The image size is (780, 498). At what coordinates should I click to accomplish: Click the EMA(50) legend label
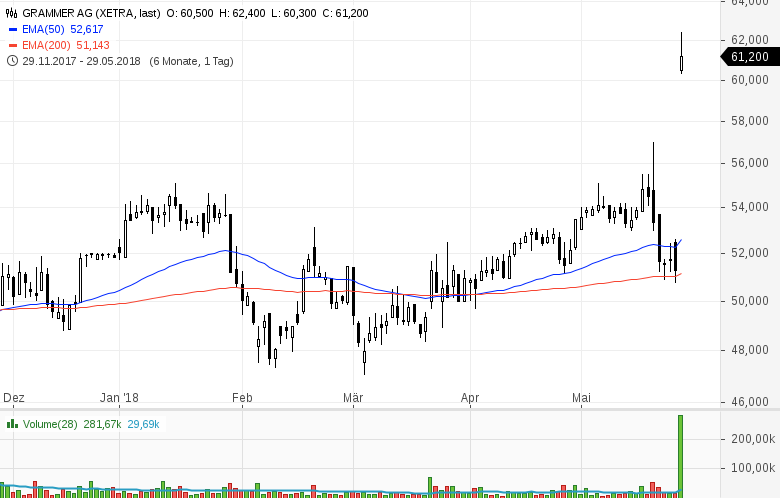(43, 29)
